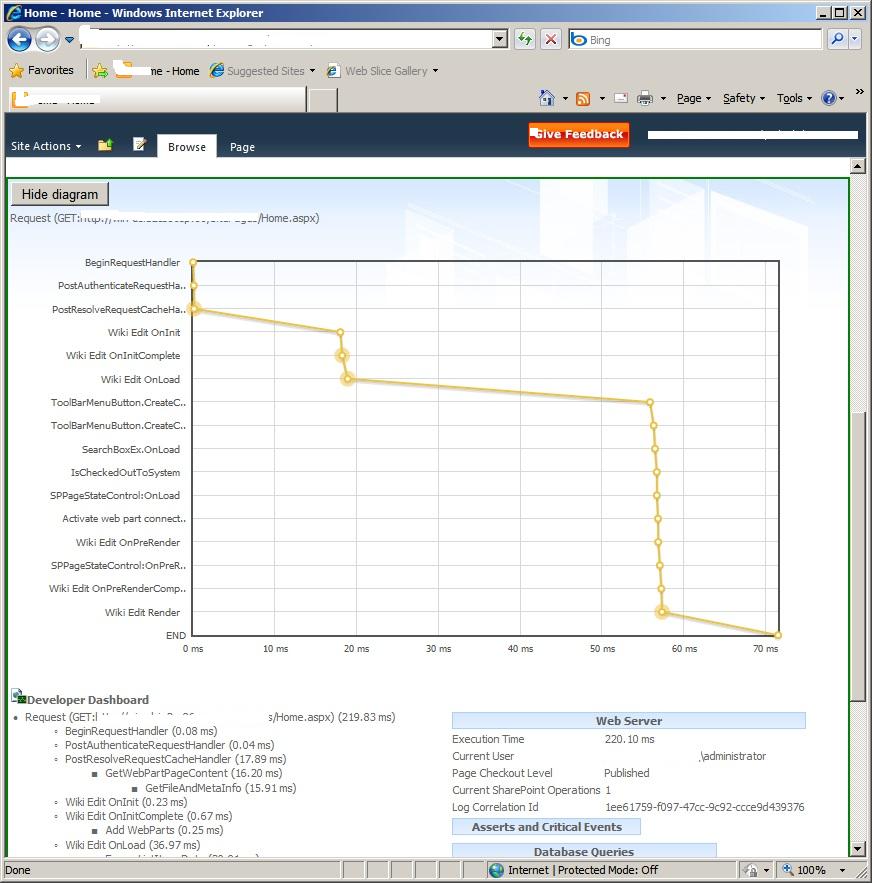Click the Developer Dashboard icon
Screen dimensions: 872x883
pyautogui.click(x=19, y=697)
